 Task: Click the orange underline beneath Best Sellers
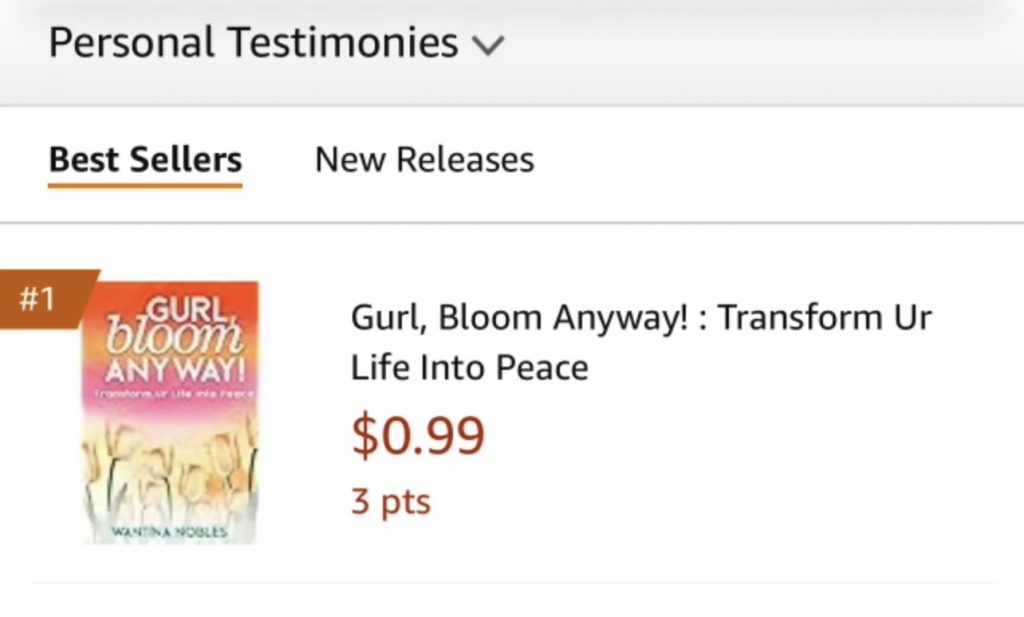(x=145, y=184)
